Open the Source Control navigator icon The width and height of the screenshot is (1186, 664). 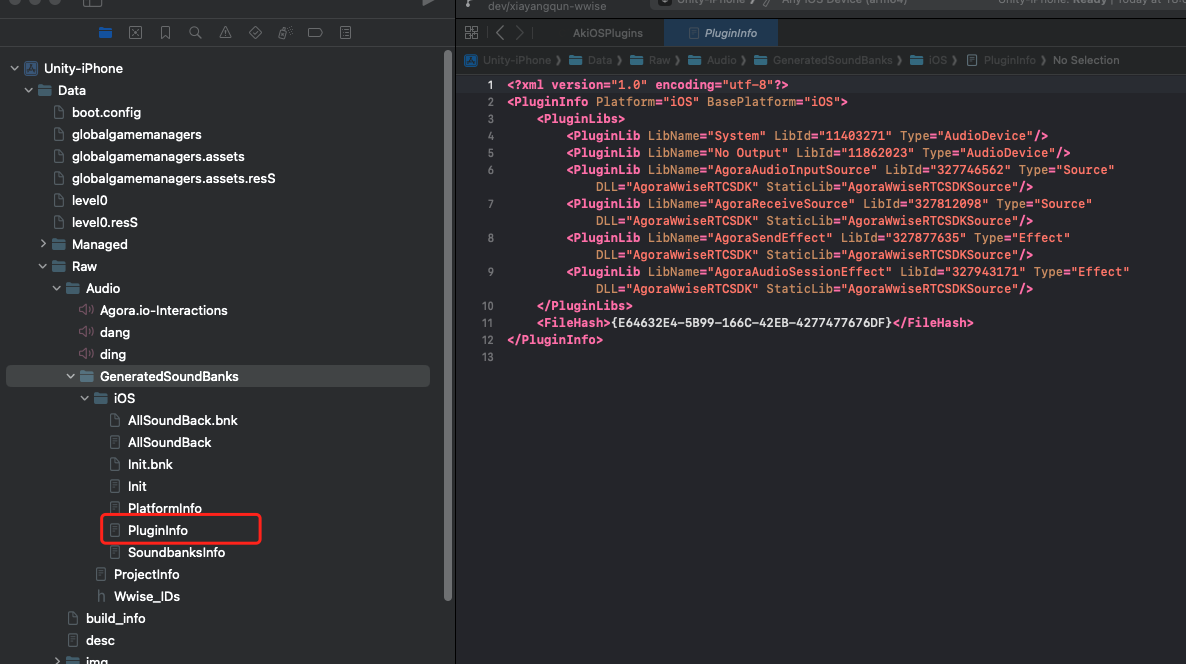point(135,33)
